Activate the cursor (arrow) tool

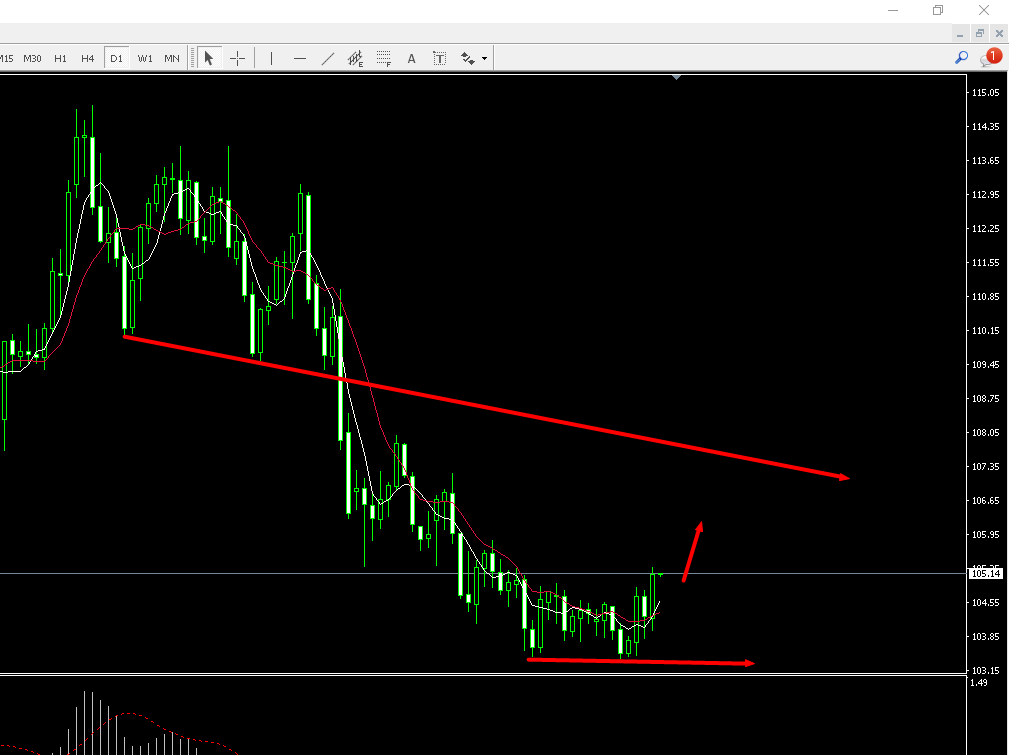[x=209, y=57]
